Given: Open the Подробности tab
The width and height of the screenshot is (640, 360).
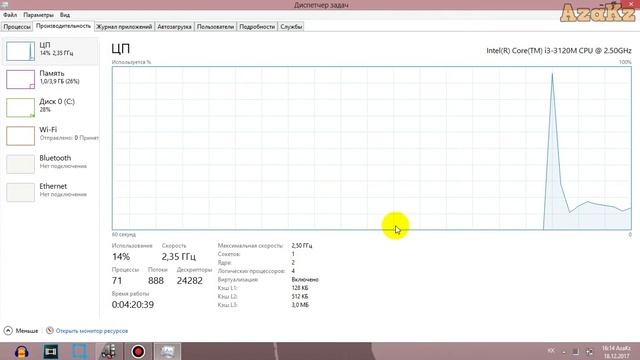Looking at the screenshot, I should (257, 27).
